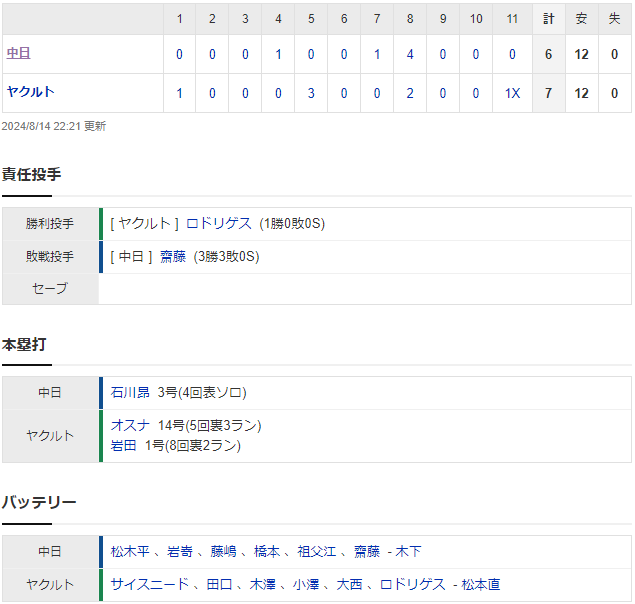Select ヤクルト total runs 7
This screenshot has height=604, width=635.
(x=548, y=93)
